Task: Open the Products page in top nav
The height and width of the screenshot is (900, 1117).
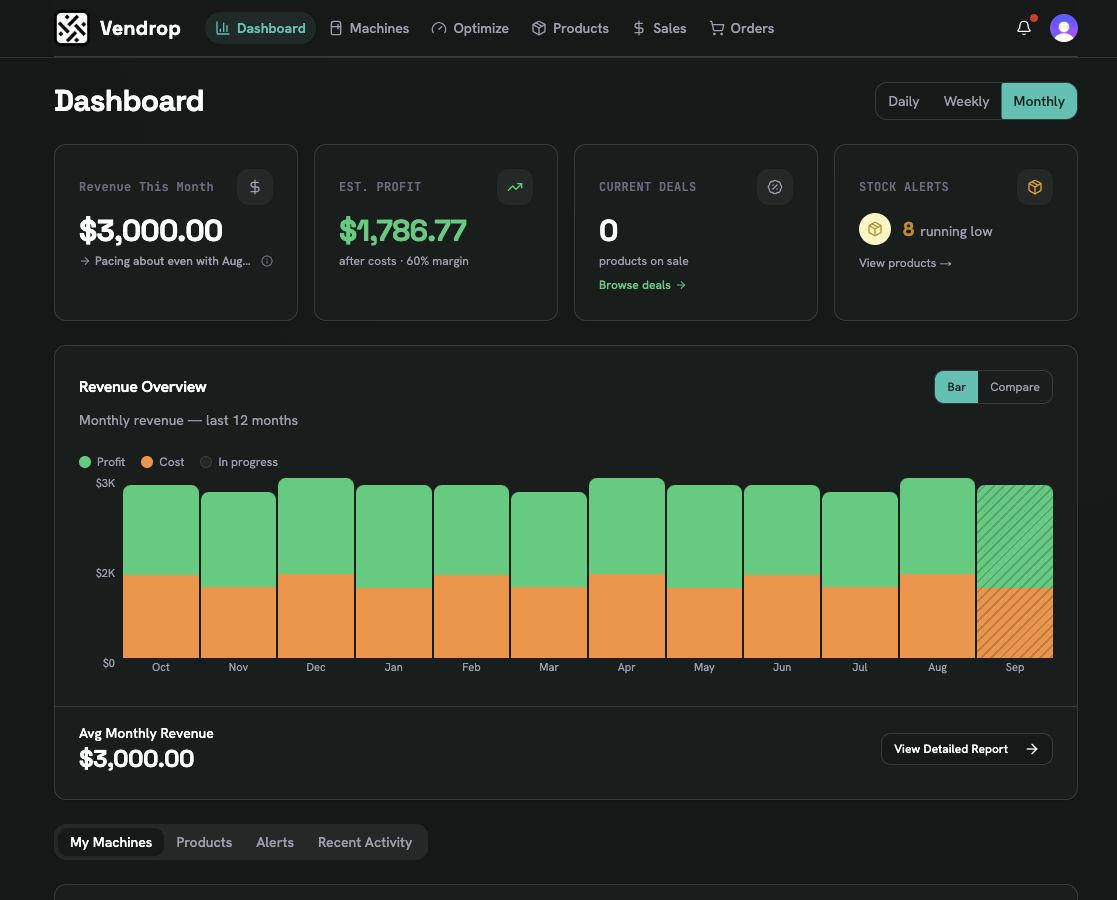Action: click(570, 28)
